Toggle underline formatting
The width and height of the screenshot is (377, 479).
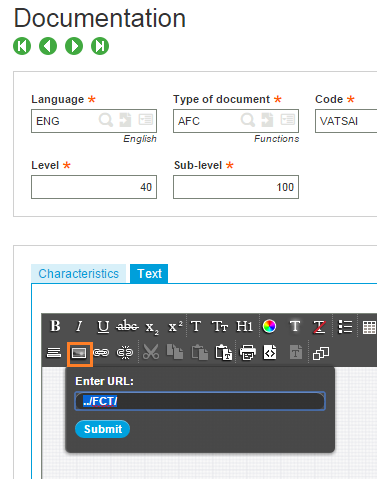point(103,327)
